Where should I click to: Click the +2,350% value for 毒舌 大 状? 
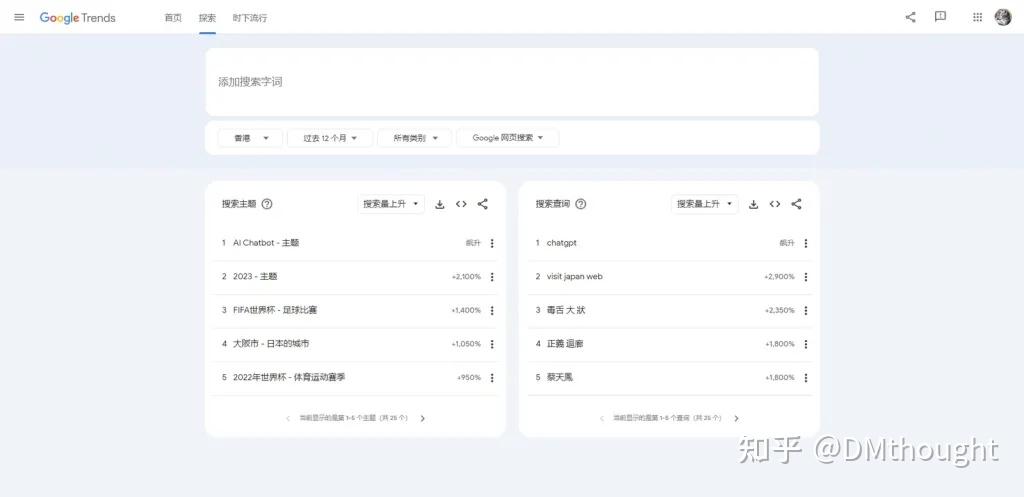(x=780, y=310)
